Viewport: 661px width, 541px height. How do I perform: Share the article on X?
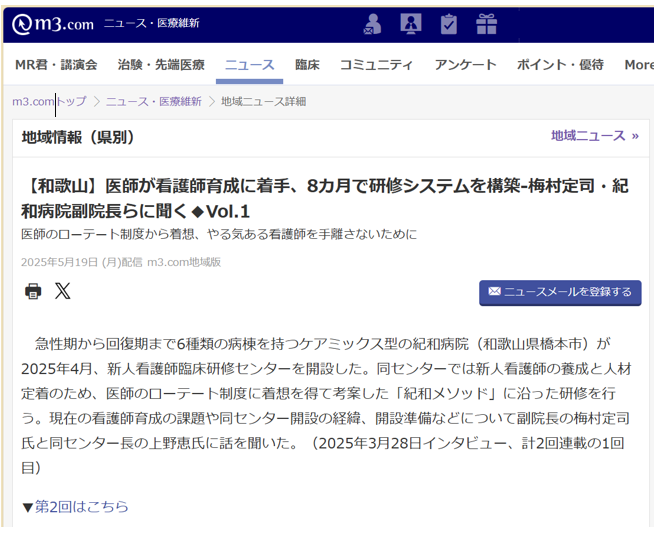pos(63,291)
